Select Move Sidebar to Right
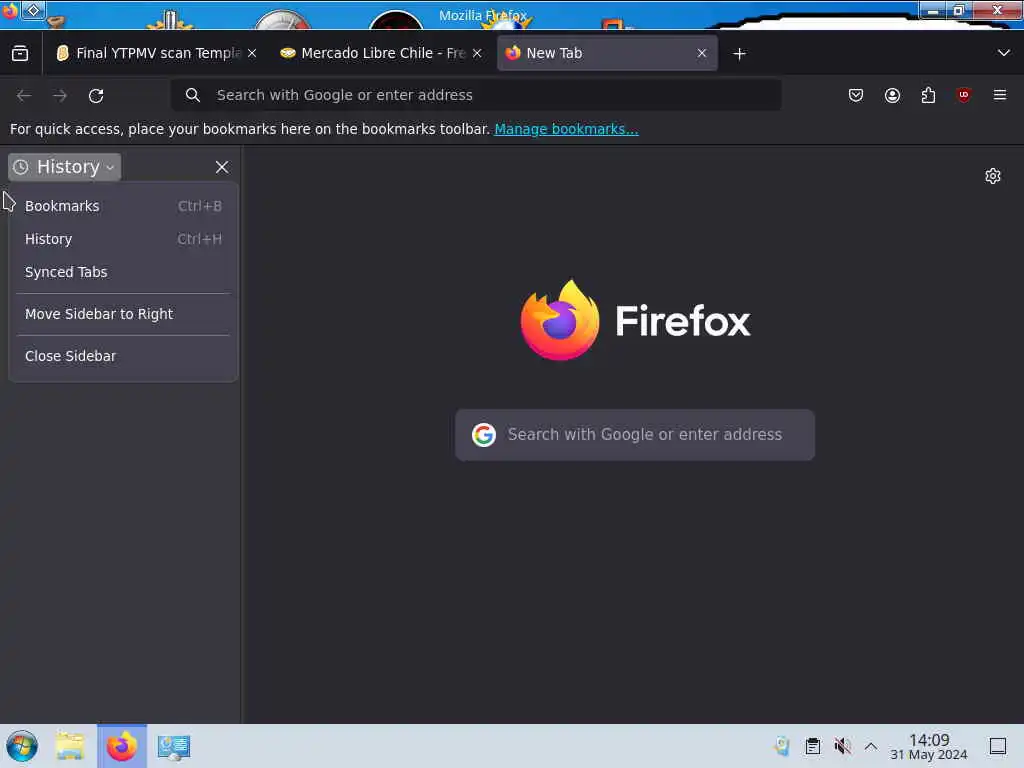Viewport: 1024px width, 768px height. 123,314
